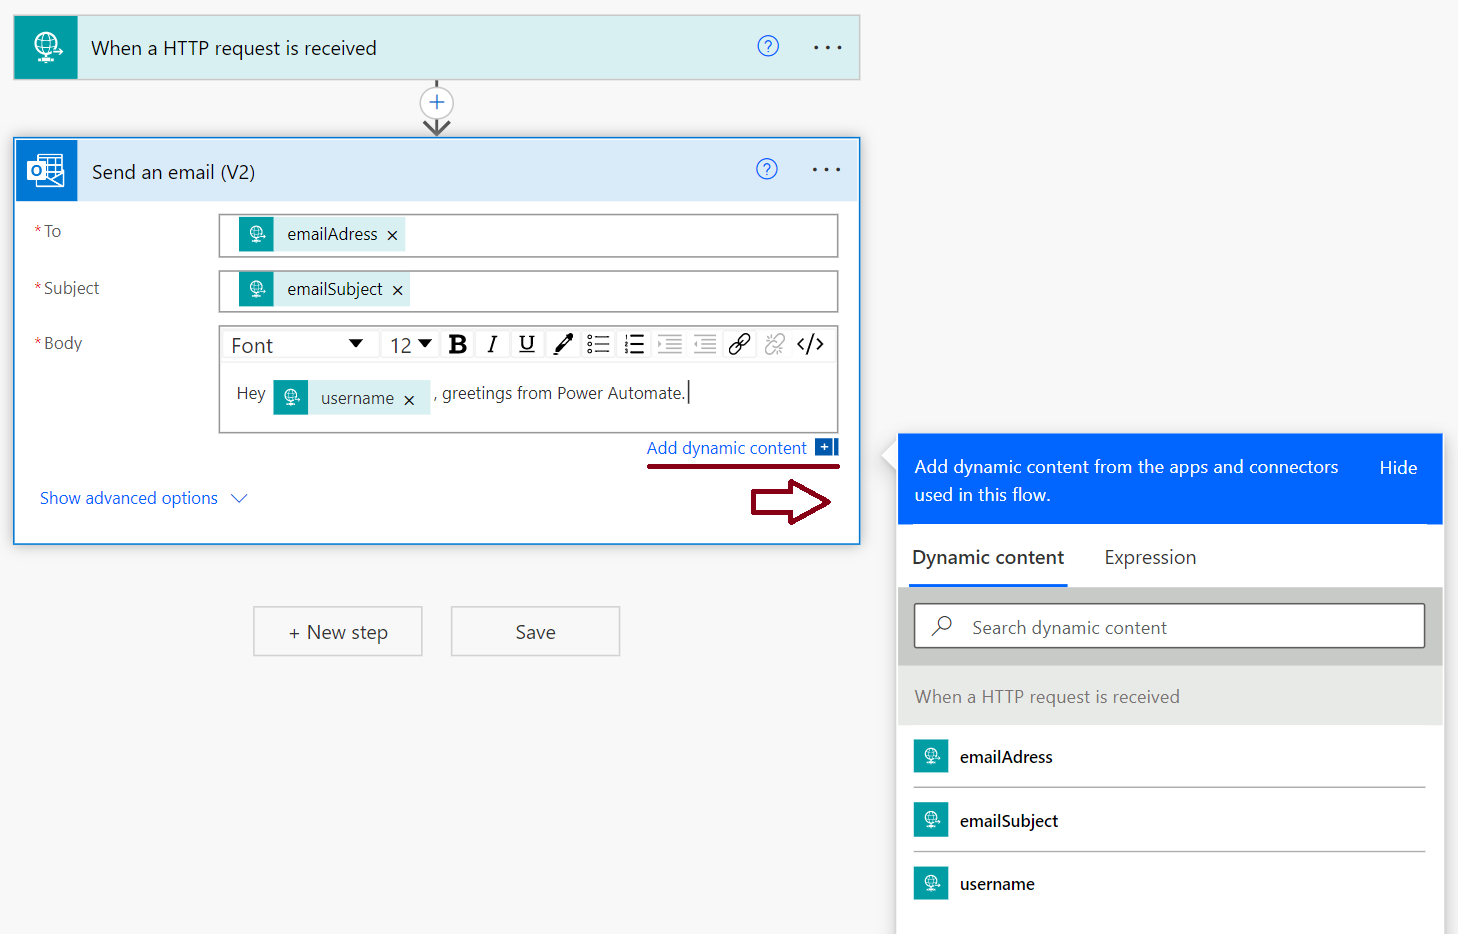Remove the emailSubject token from Subject

pos(397,290)
